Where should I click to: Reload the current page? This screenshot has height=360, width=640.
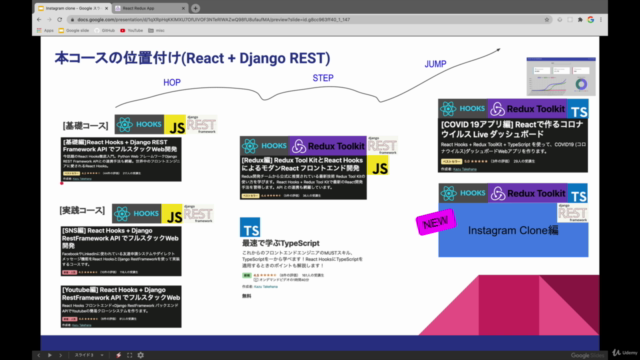(60, 20)
